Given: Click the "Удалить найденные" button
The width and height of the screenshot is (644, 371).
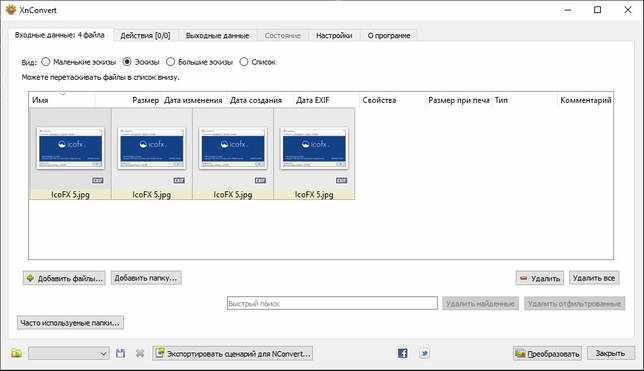Looking at the screenshot, I should [480, 304].
